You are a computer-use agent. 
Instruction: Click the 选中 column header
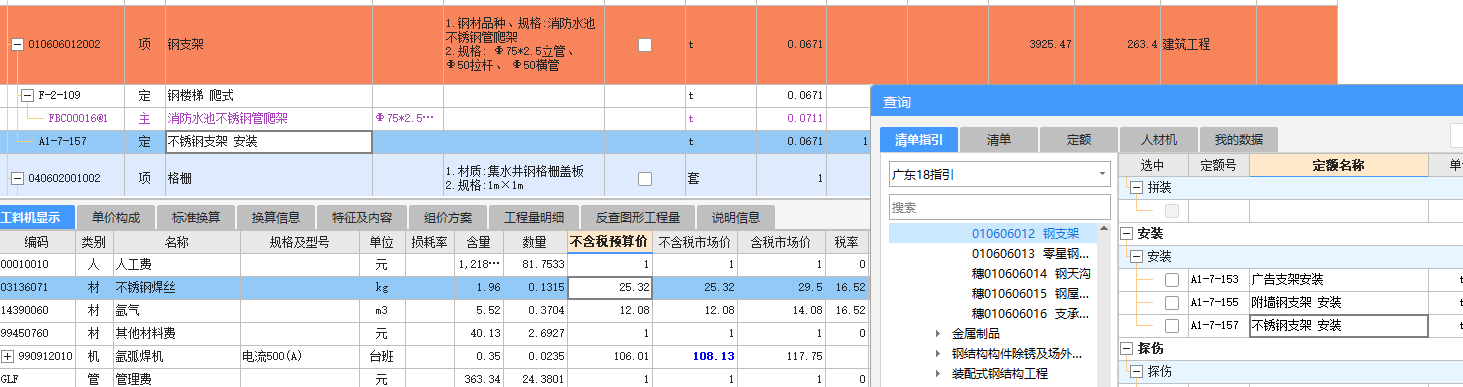coord(1152,165)
